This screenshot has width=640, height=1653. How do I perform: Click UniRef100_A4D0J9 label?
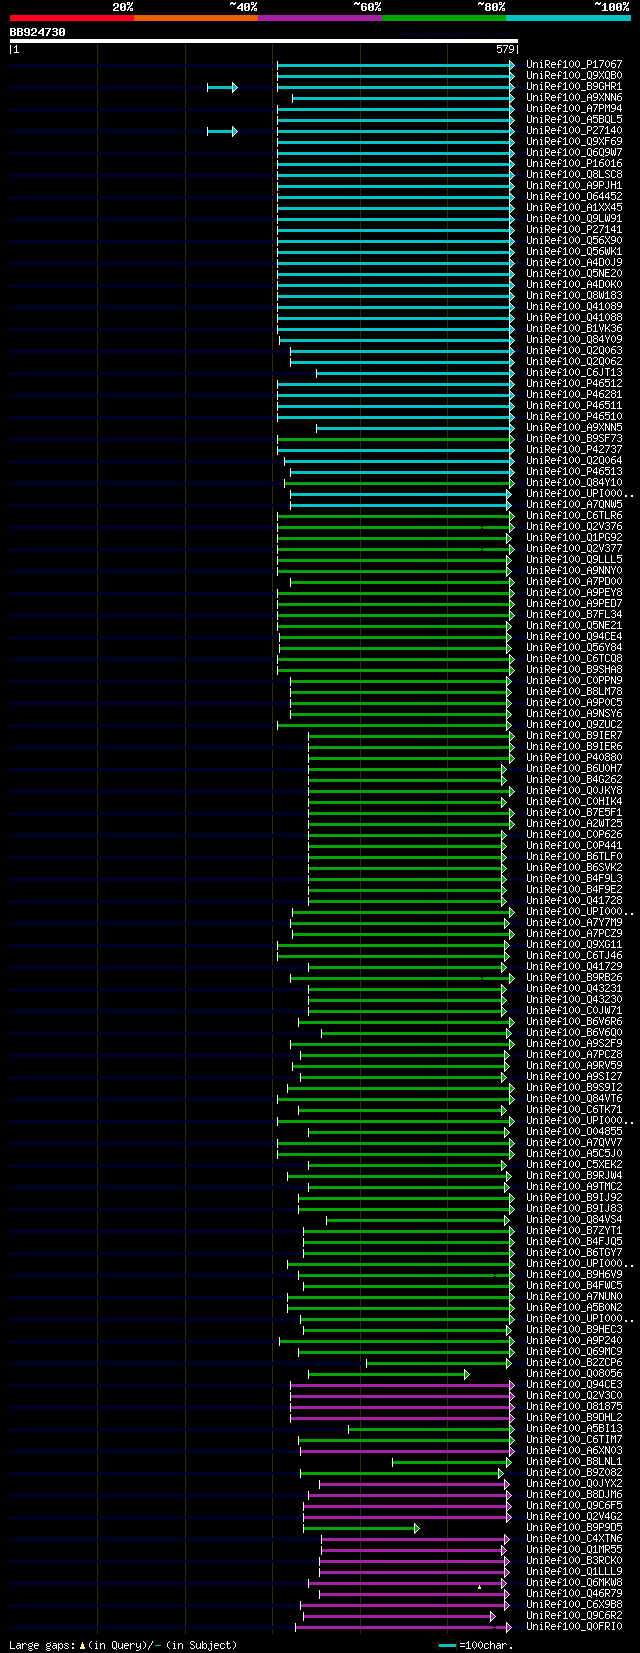coord(574,263)
